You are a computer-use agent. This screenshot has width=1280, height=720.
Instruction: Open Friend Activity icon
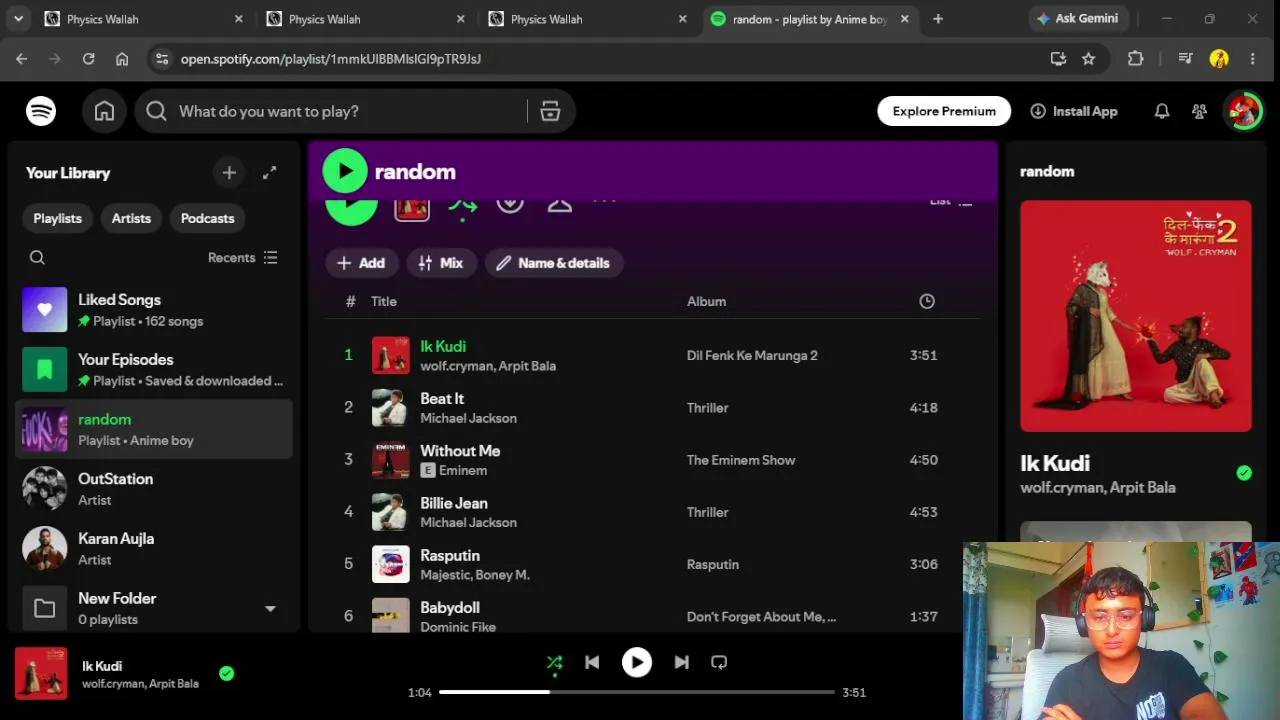(1199, 111)
